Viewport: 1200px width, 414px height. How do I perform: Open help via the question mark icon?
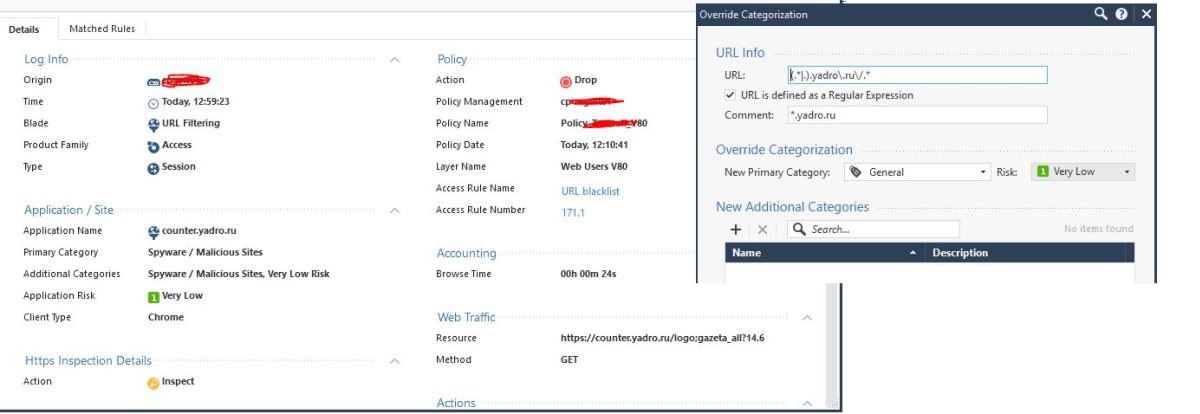(x=1122, y=14)
